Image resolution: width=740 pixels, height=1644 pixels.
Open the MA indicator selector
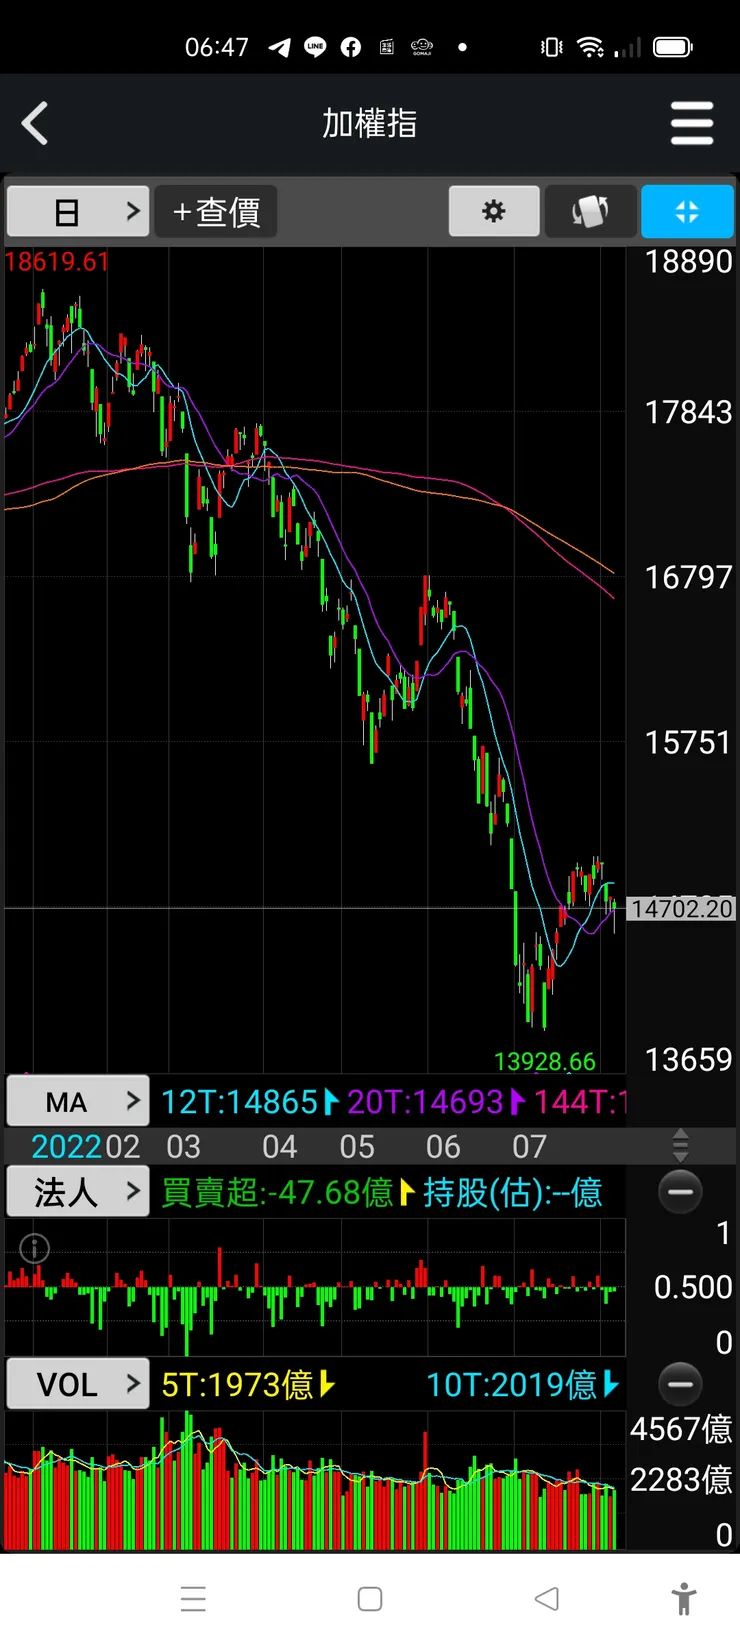click(x=78, y=1101)
